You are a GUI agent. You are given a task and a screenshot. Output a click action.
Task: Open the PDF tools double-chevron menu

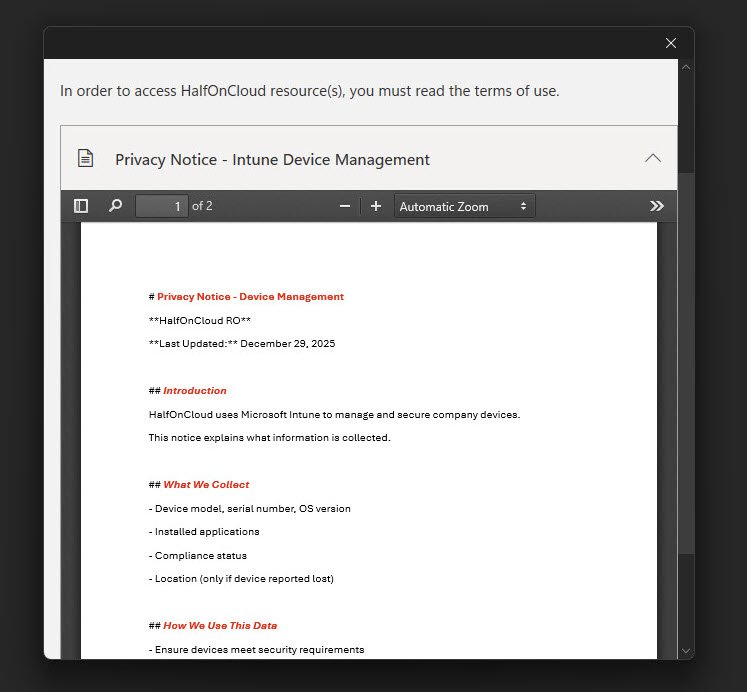656,206
